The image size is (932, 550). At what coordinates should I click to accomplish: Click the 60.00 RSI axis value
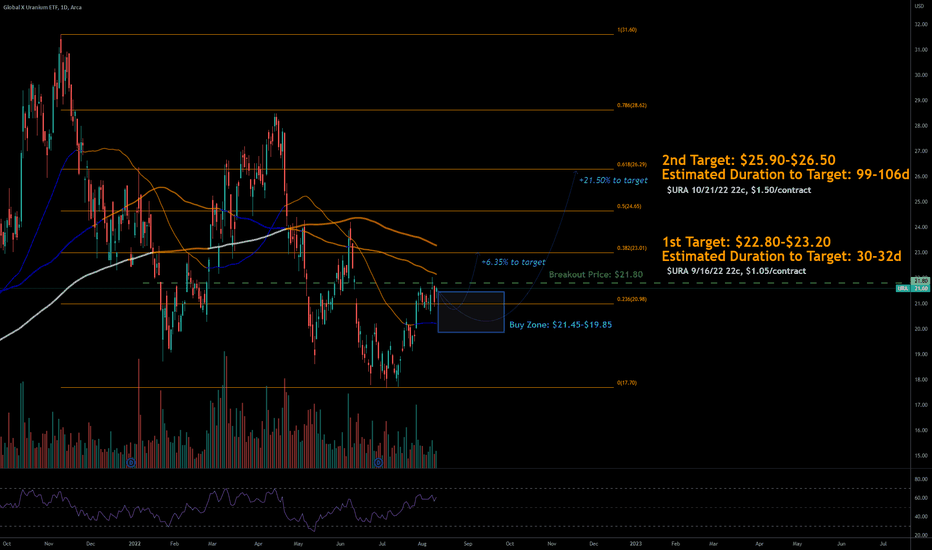pos(922,498)
